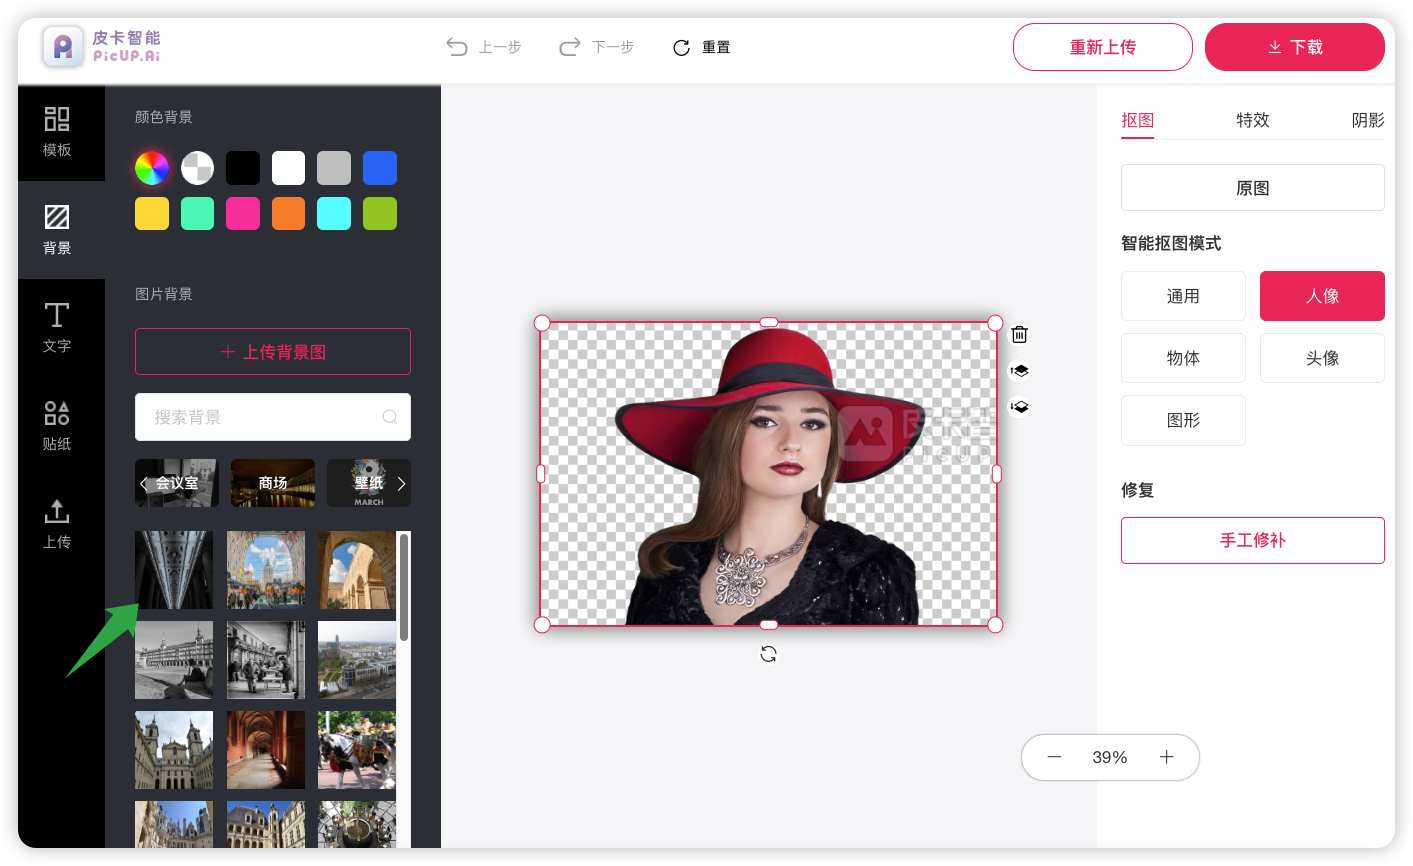Viewport: 1413px width, 866px height.
Task: Choose the cyan background swatch
Action: click(334, 213)
